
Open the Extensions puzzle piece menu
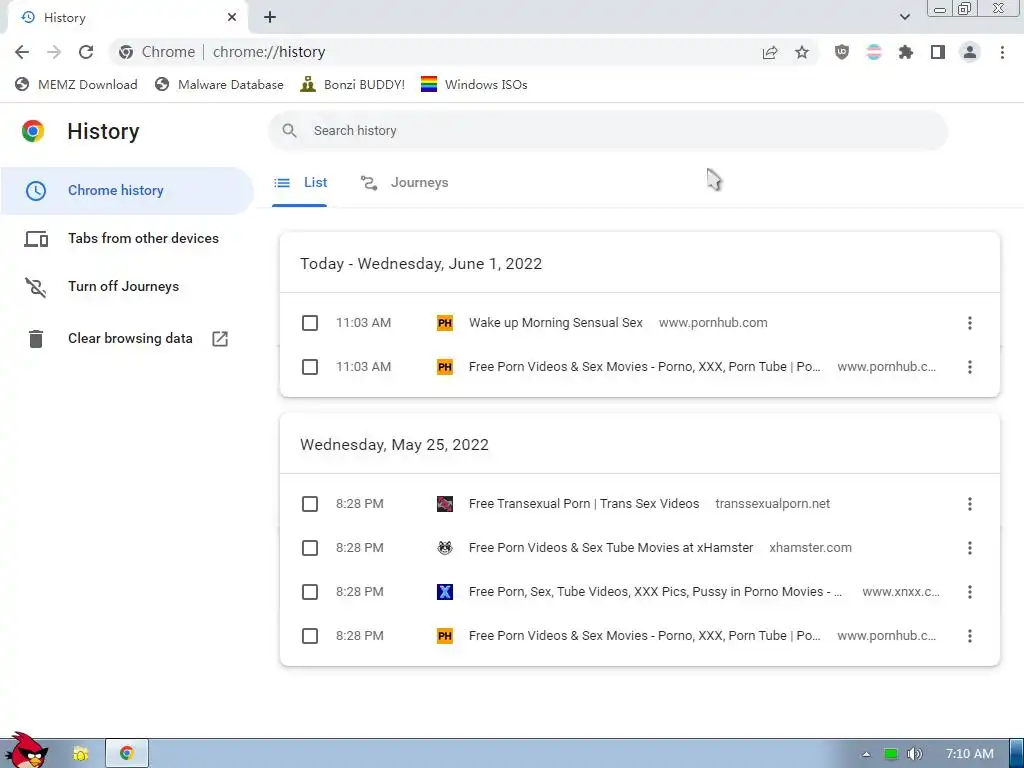click(x=906, y=52)
